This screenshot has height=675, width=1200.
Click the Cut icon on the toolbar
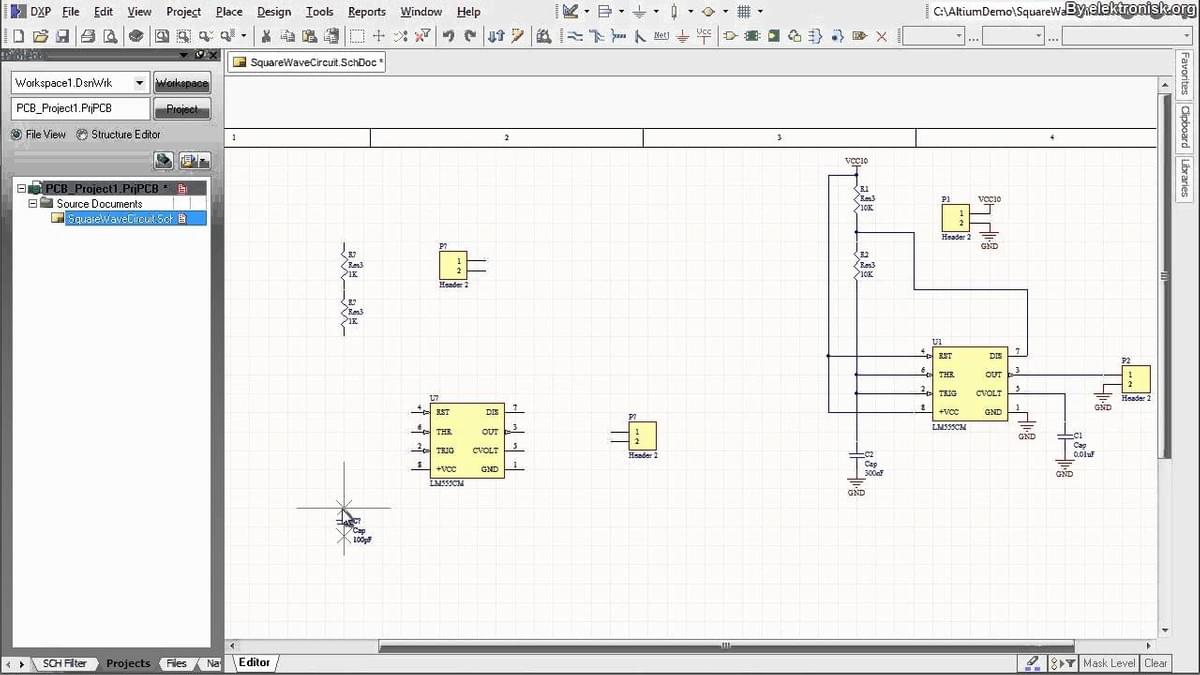pyautogui.click(x=268, y=35)
